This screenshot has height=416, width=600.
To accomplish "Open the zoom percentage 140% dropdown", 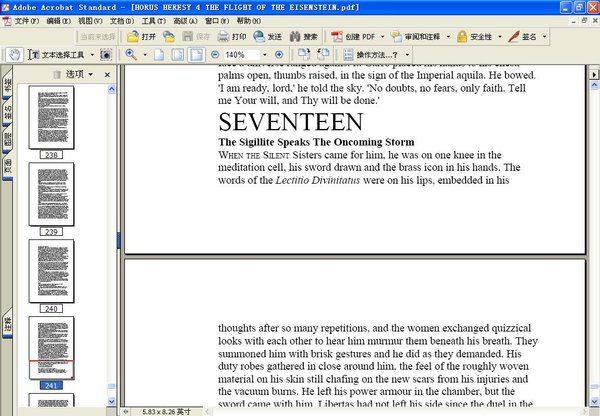I will coord(263,54).
